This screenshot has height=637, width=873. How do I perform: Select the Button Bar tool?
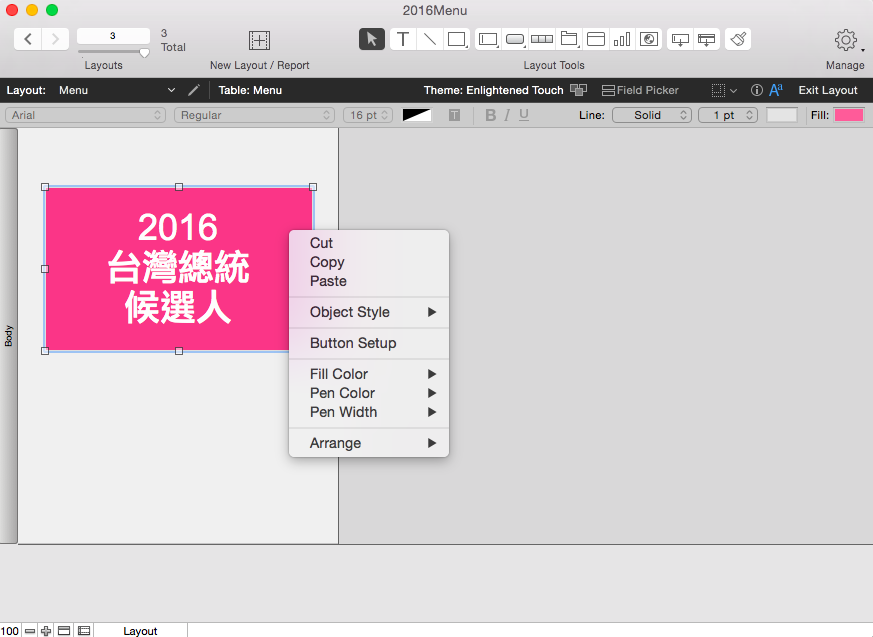coord(542,39)
